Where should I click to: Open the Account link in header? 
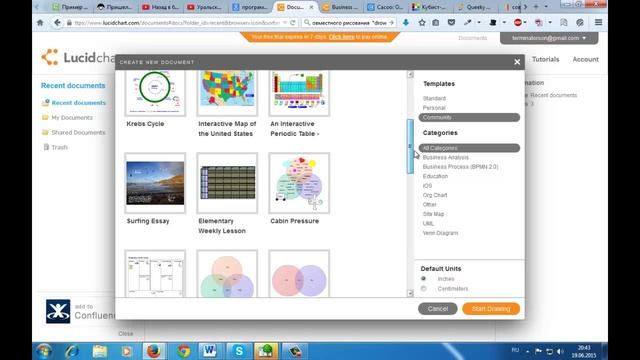tap(585, 60)
